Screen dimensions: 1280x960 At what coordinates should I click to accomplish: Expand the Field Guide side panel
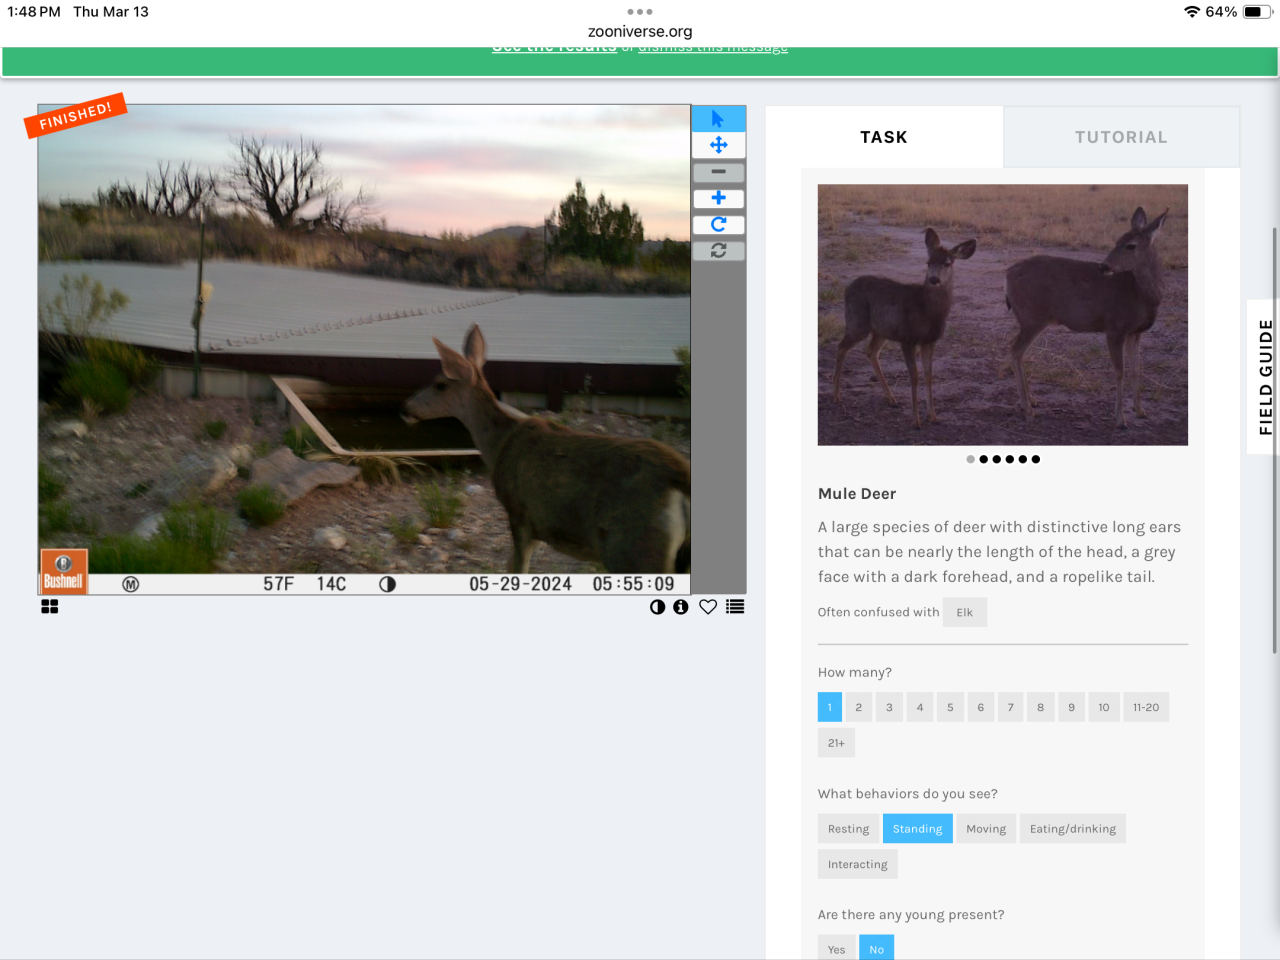[x=1265, y=377]
